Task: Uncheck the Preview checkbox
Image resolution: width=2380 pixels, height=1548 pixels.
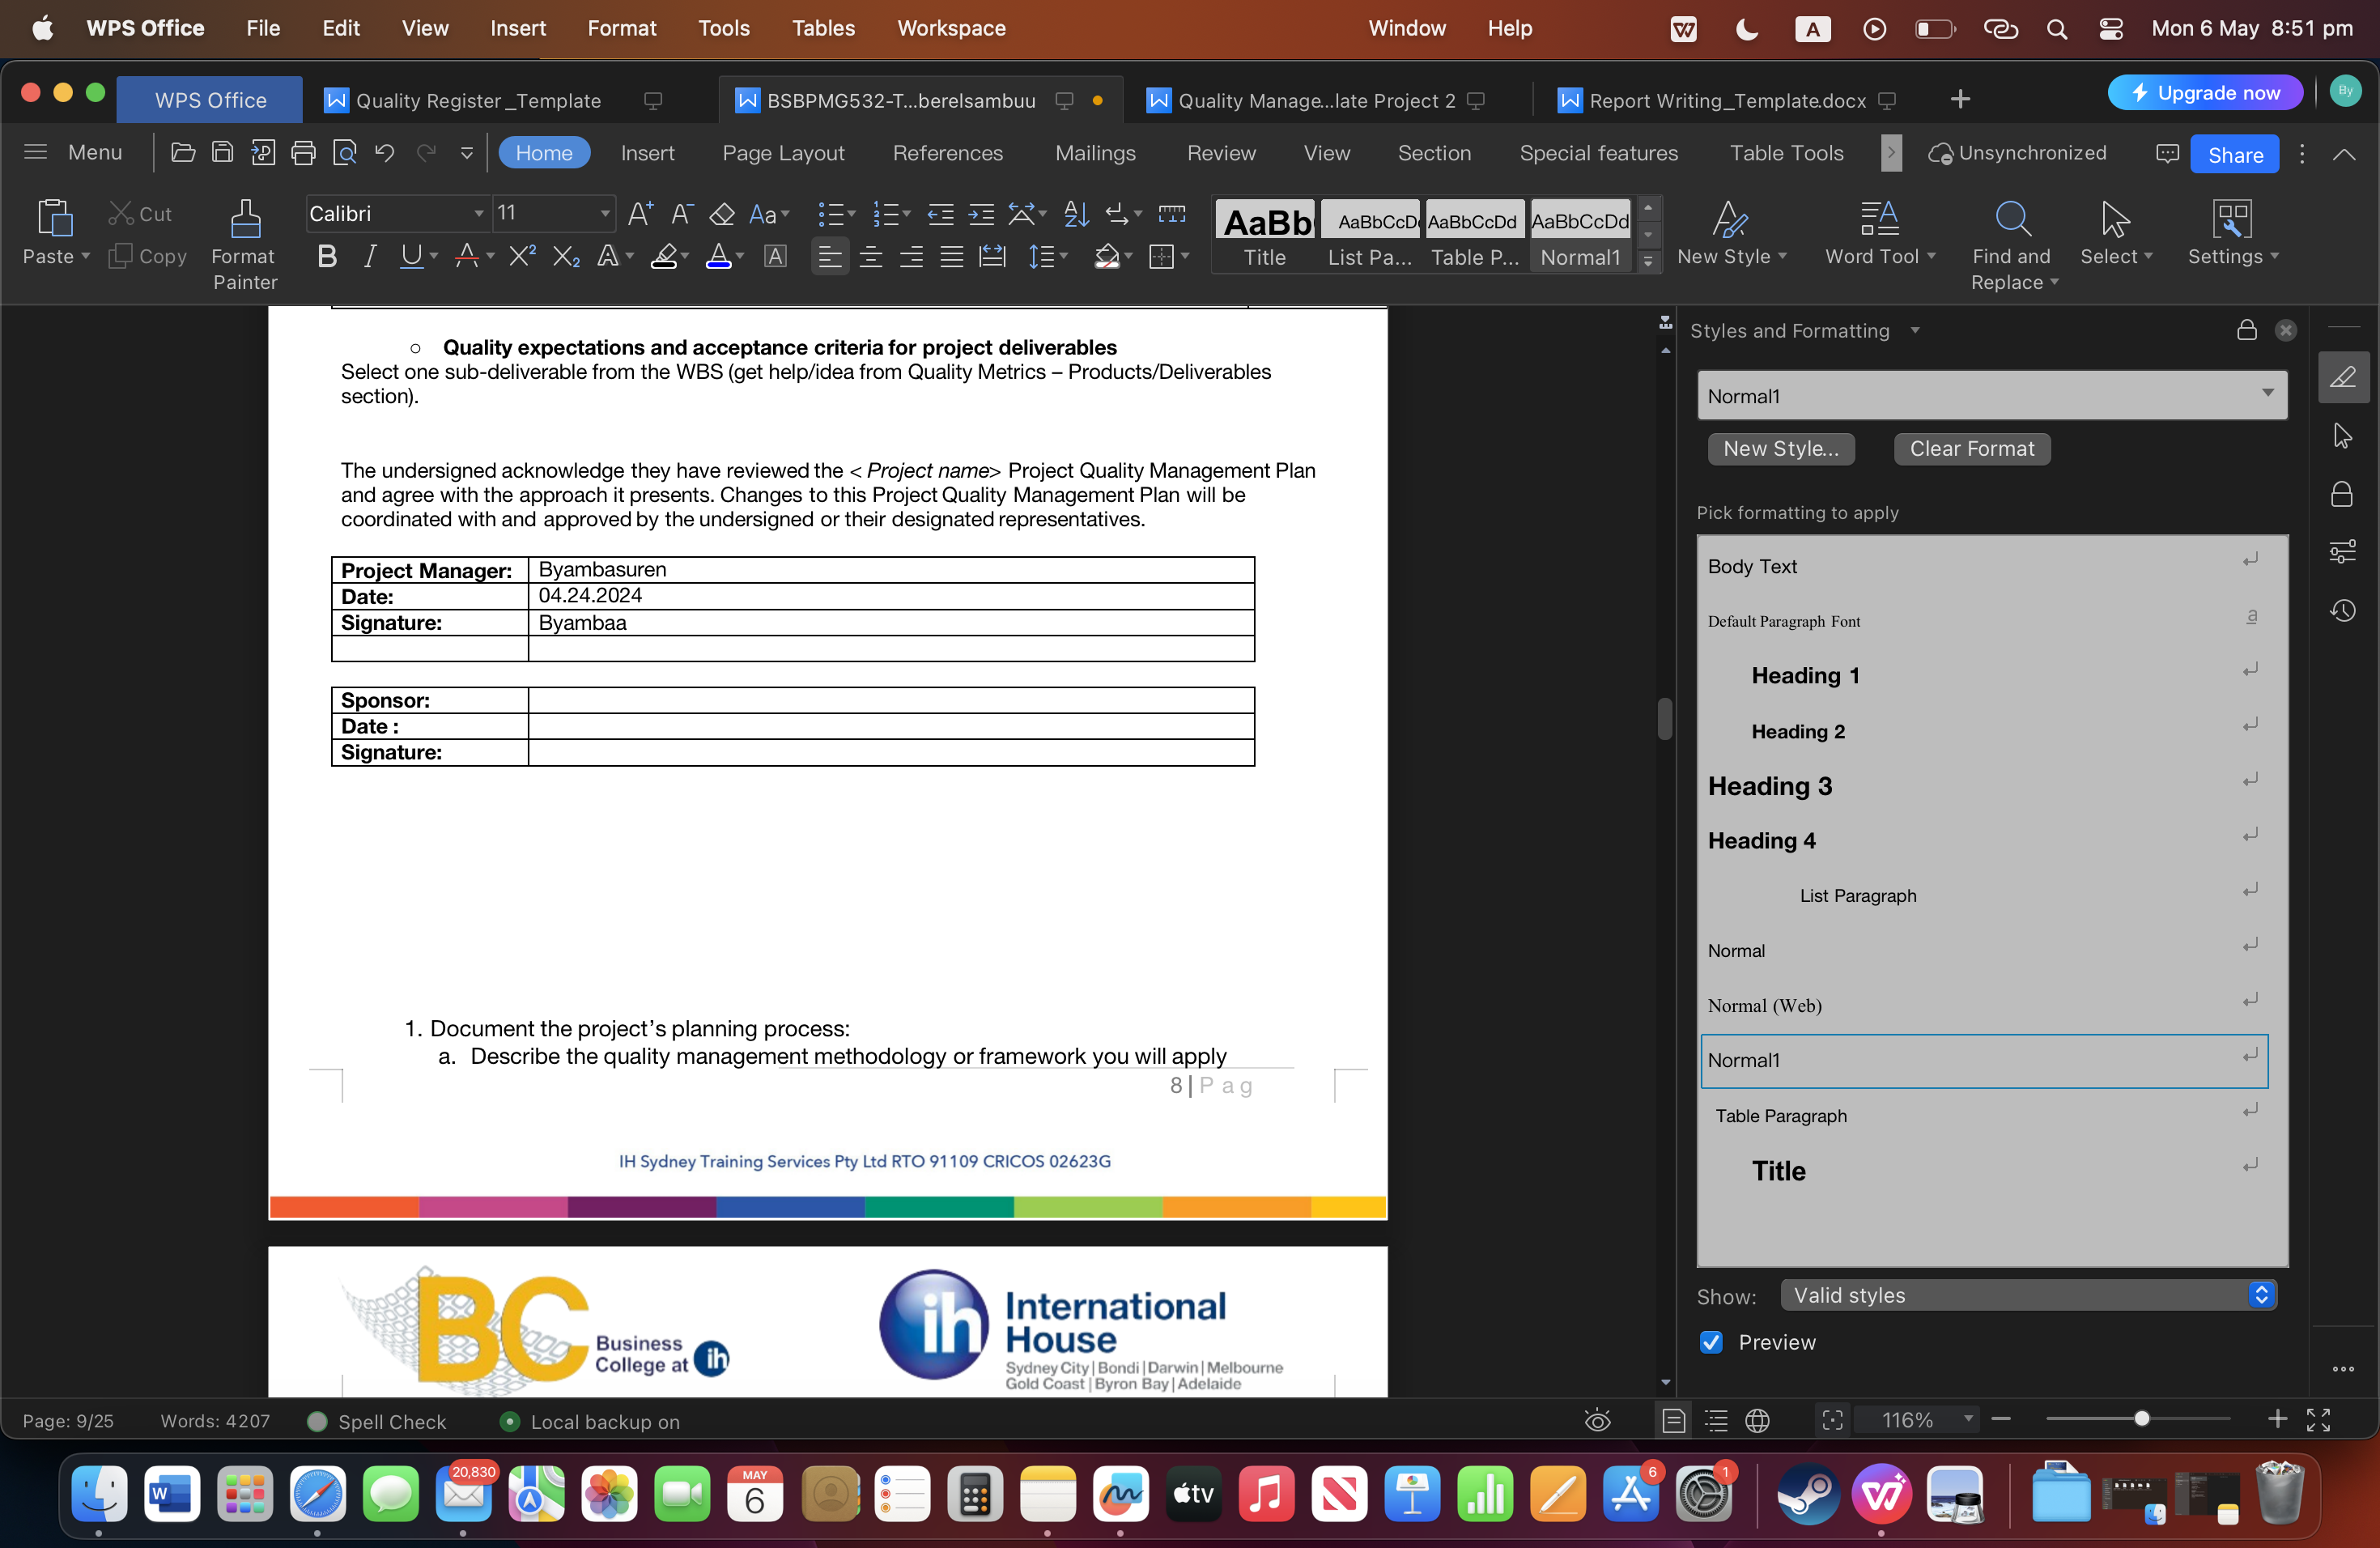Action: [x=1711, y=1342]
